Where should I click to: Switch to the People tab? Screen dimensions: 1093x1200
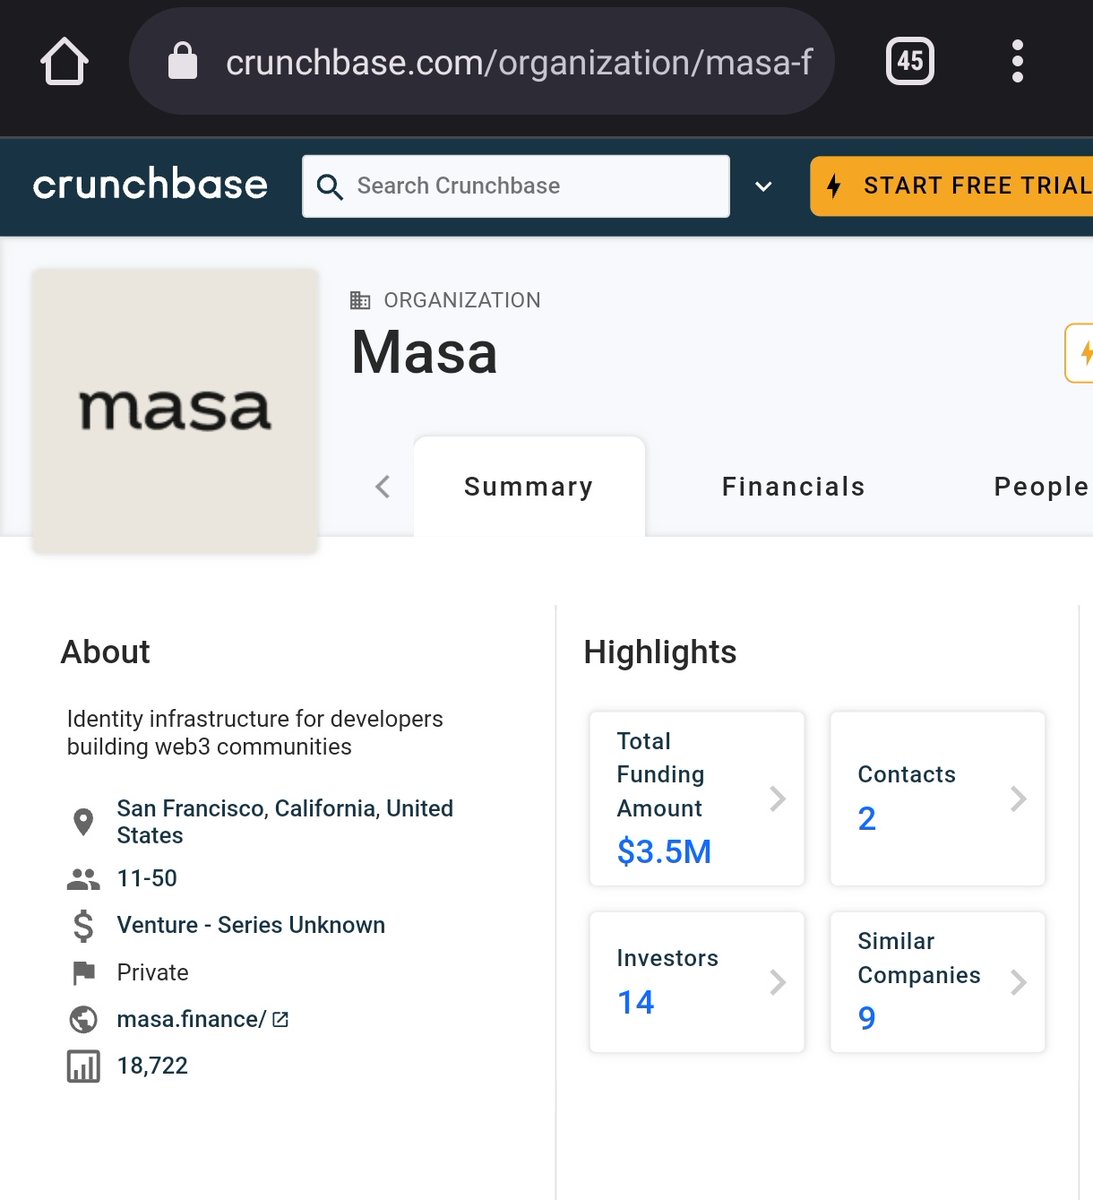(1041, 486)
